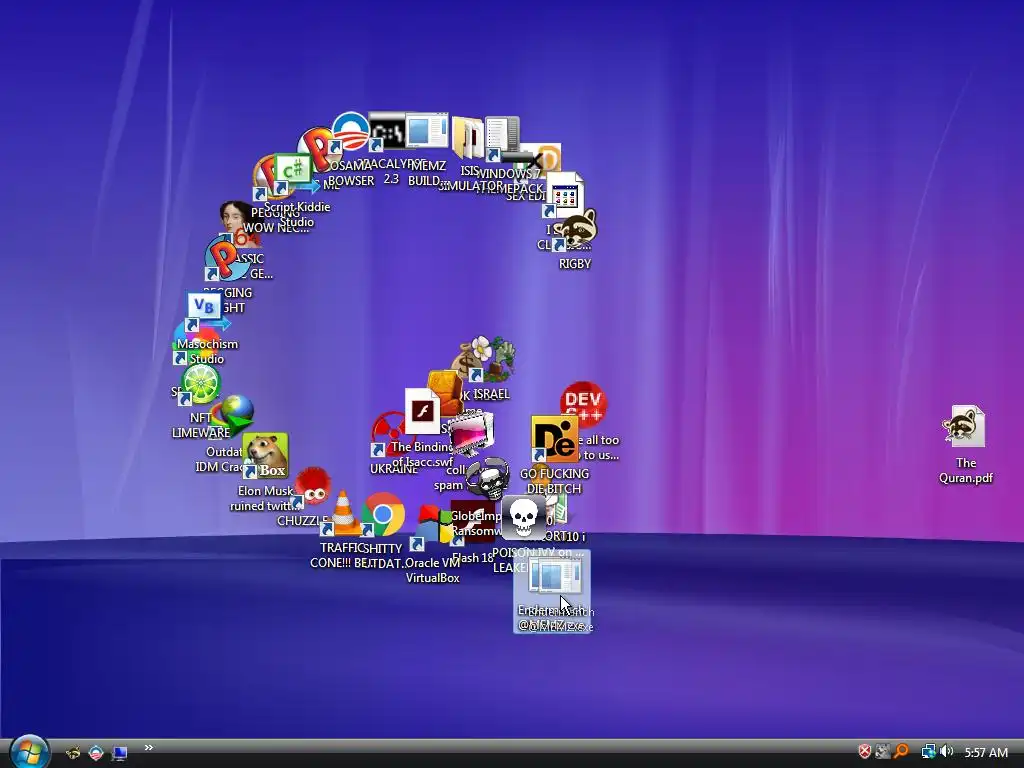Expand quick launch overflow chevron
This screenshot has height=768, width=1024.
click(148, 748)
